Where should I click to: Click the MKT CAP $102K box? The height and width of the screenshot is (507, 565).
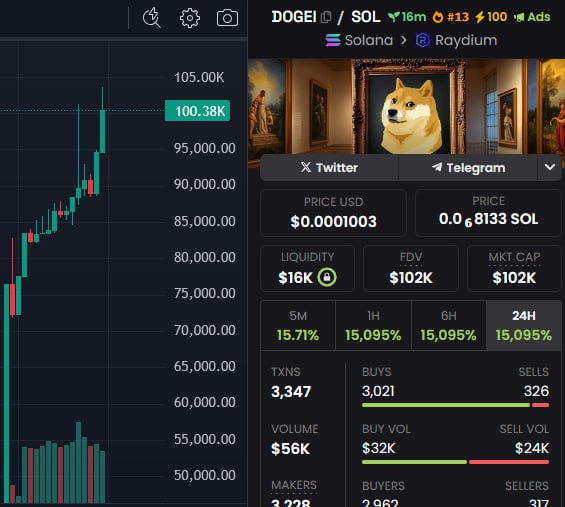tap(514, 268)
